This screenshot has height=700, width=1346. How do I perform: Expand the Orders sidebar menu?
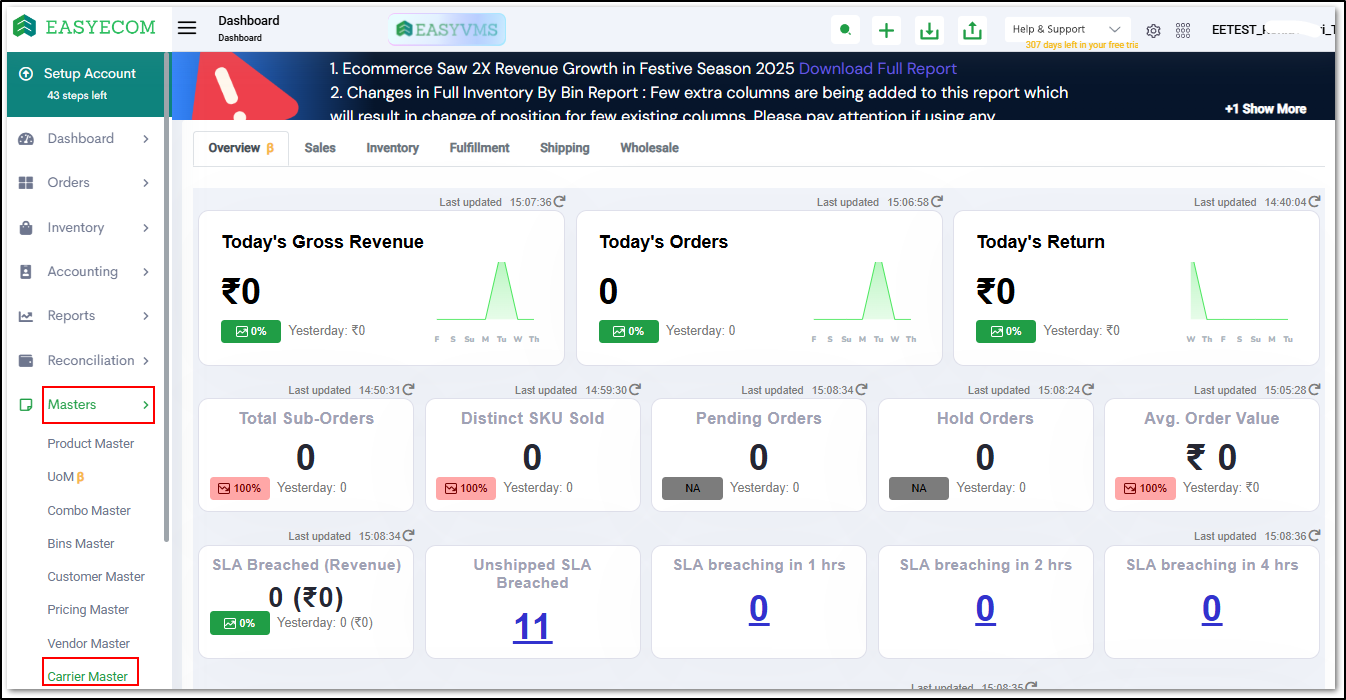pyautogui.click(x=84, y=183)
